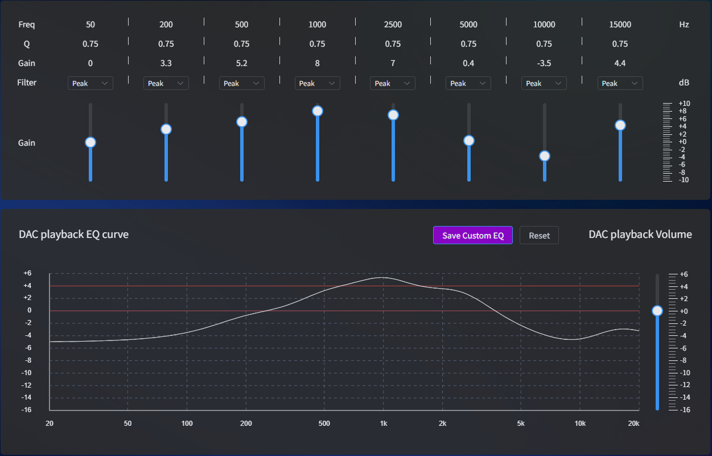Select the 15000 frequency value field
This screenshot has width=712, height=456.
[x=620, y=25]
